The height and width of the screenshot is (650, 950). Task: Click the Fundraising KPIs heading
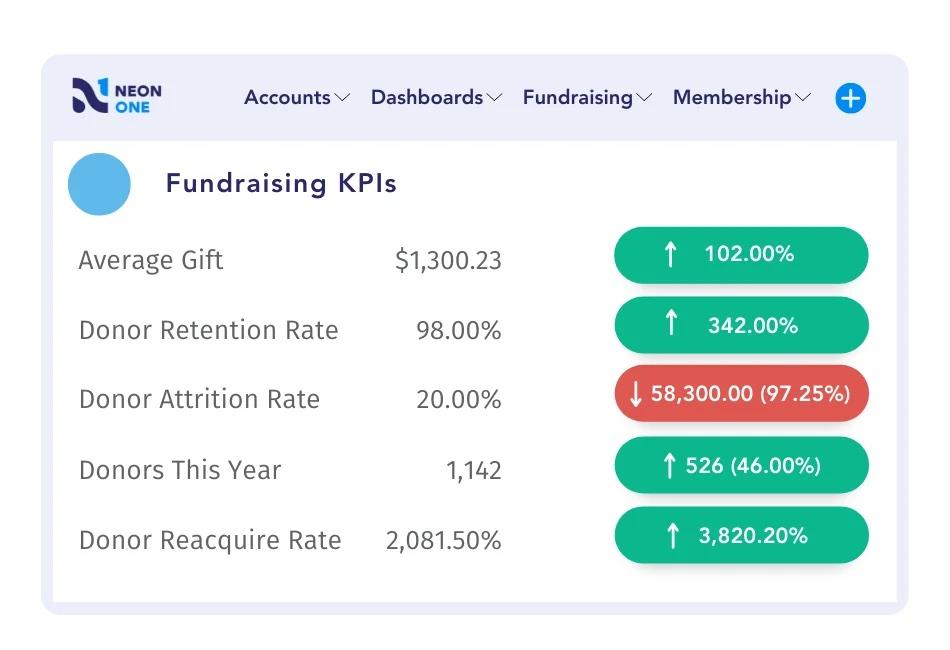tap(281, 184)
